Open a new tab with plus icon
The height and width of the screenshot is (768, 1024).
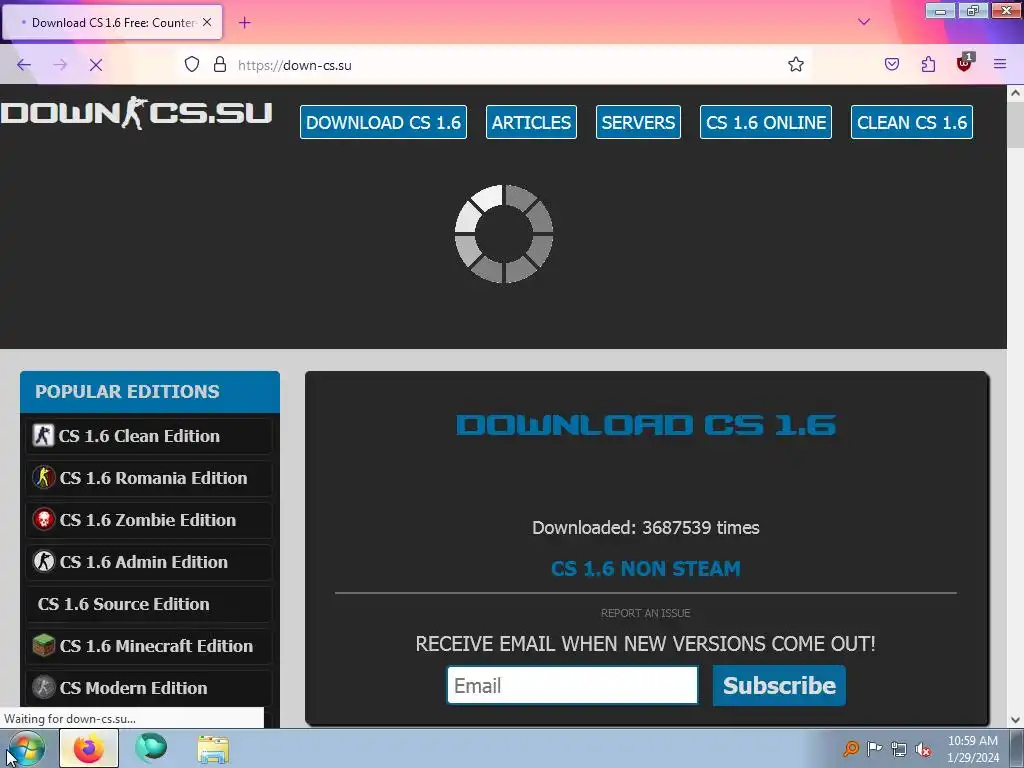[x=244, y=23]
